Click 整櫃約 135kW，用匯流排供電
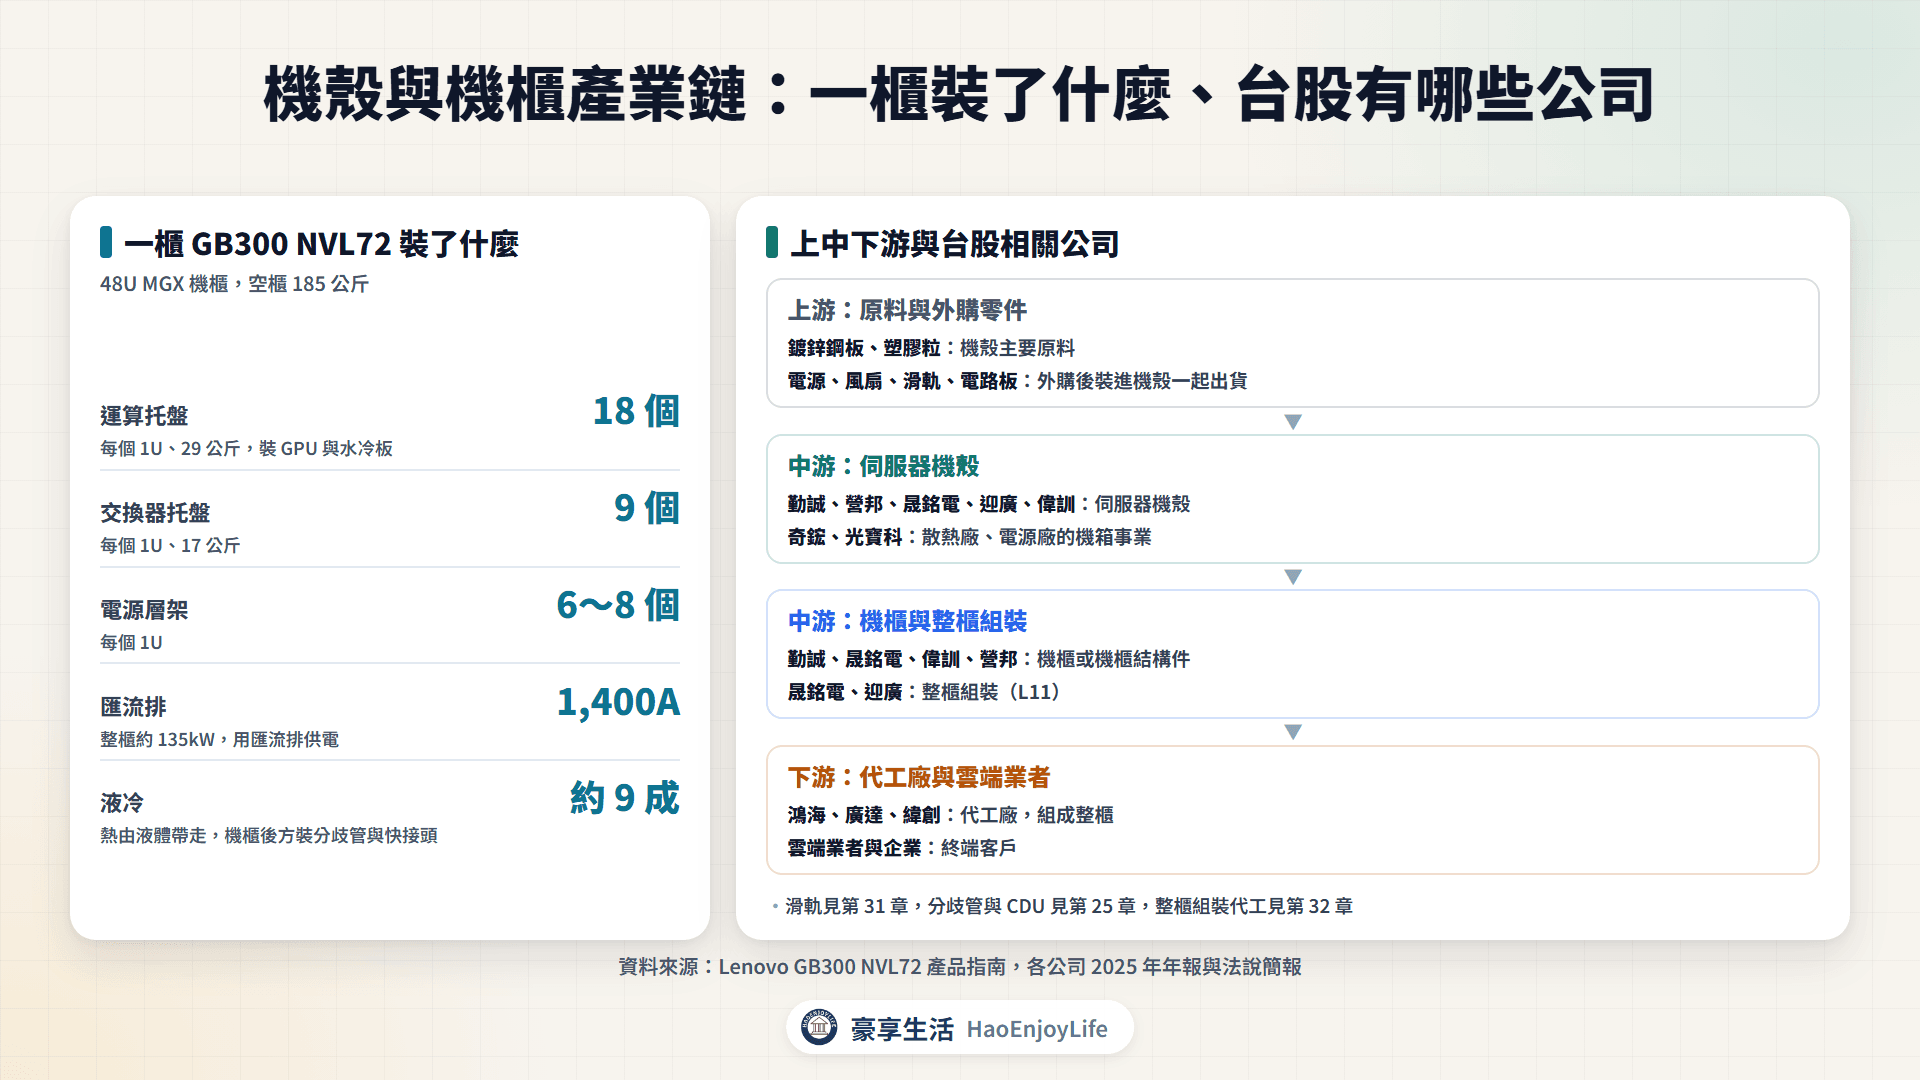This screenshot has height=1080, width=1920. tap(219, 740)
